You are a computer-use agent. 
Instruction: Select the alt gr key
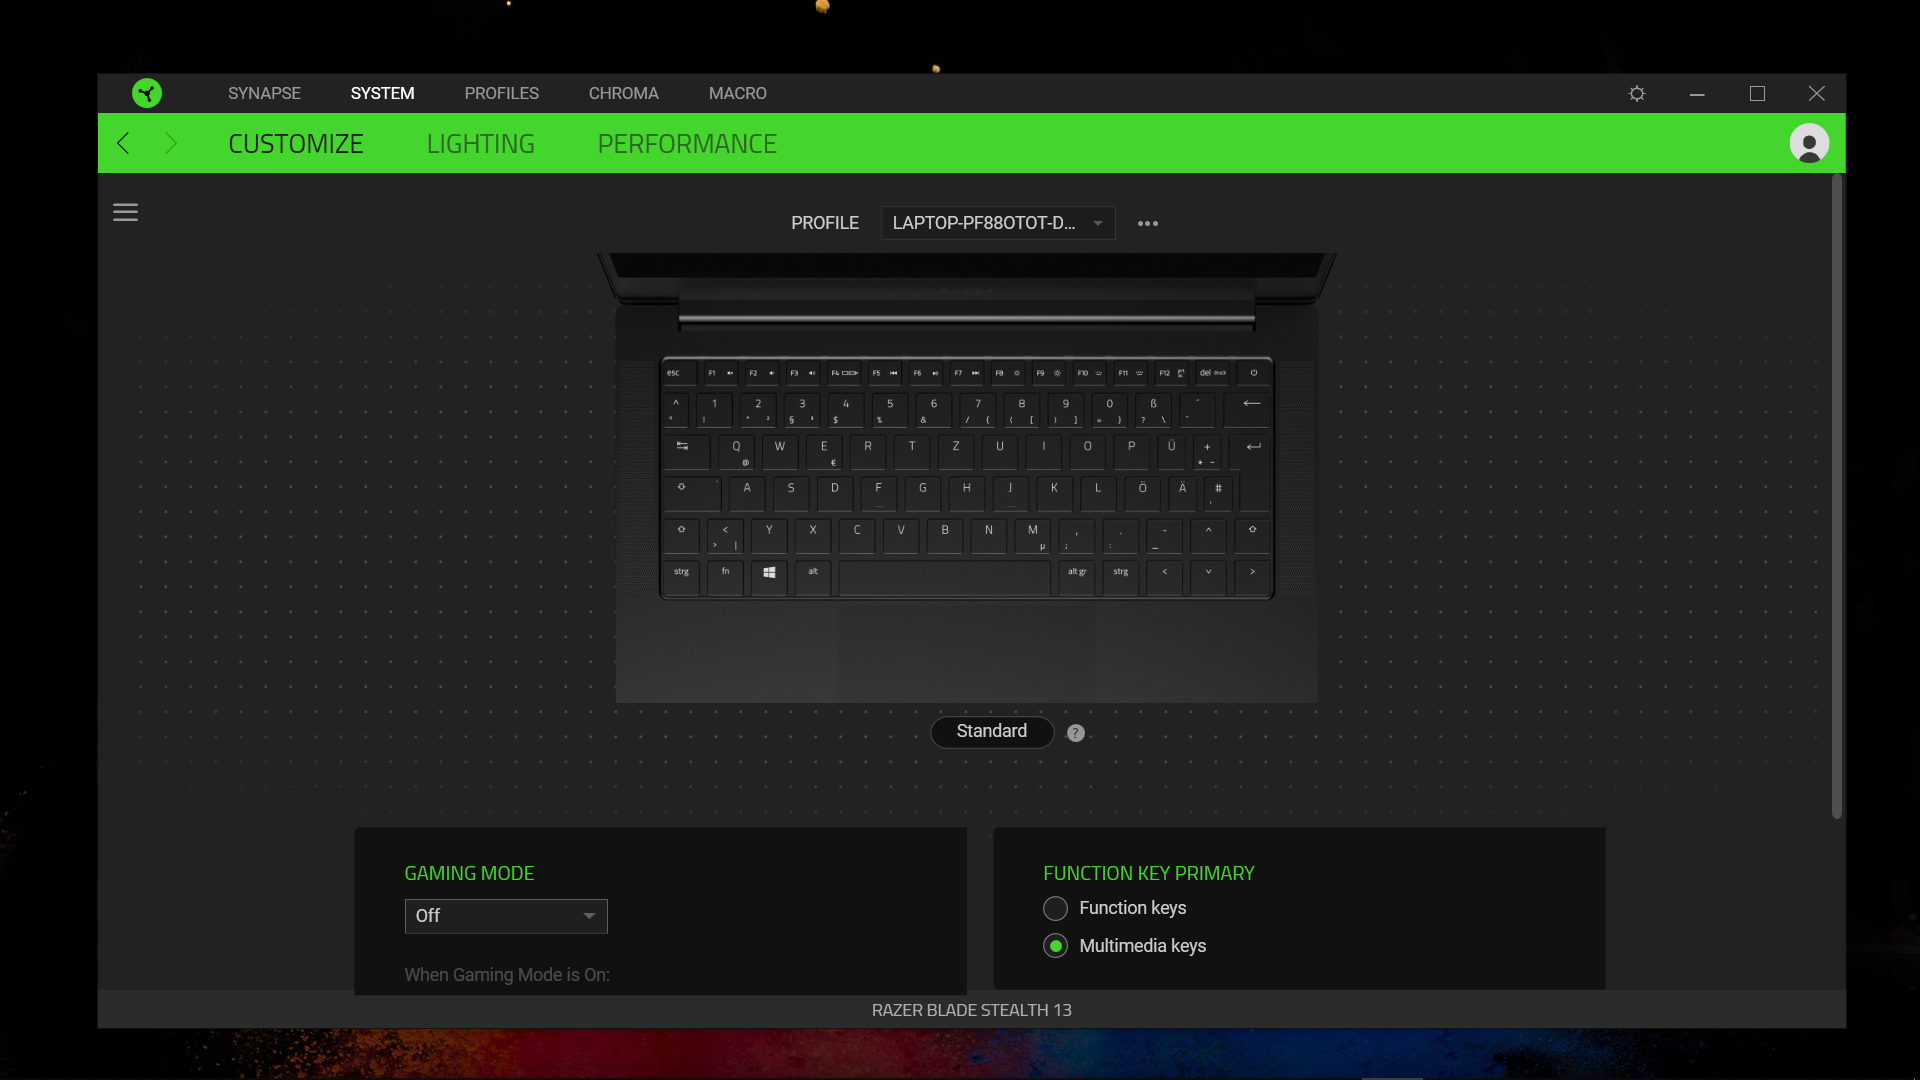[x=1077, y=577]
